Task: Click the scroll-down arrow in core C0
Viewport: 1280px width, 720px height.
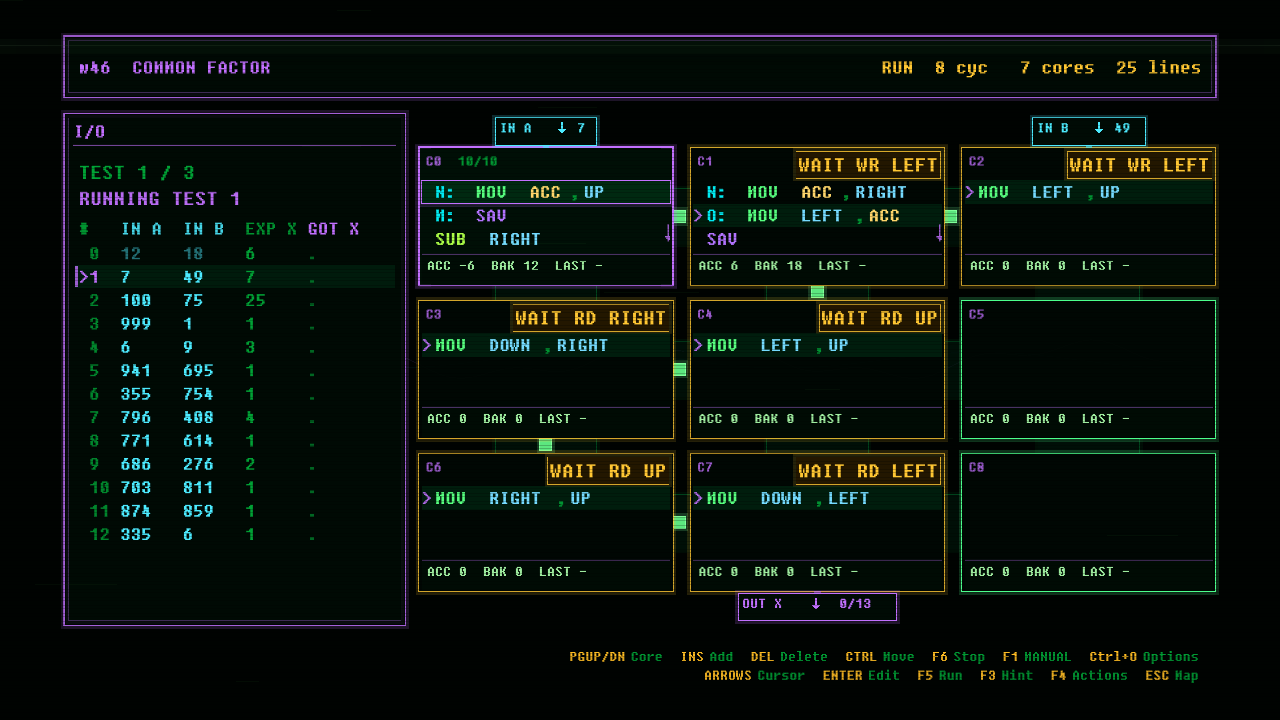Action: (x=667, y=234)
